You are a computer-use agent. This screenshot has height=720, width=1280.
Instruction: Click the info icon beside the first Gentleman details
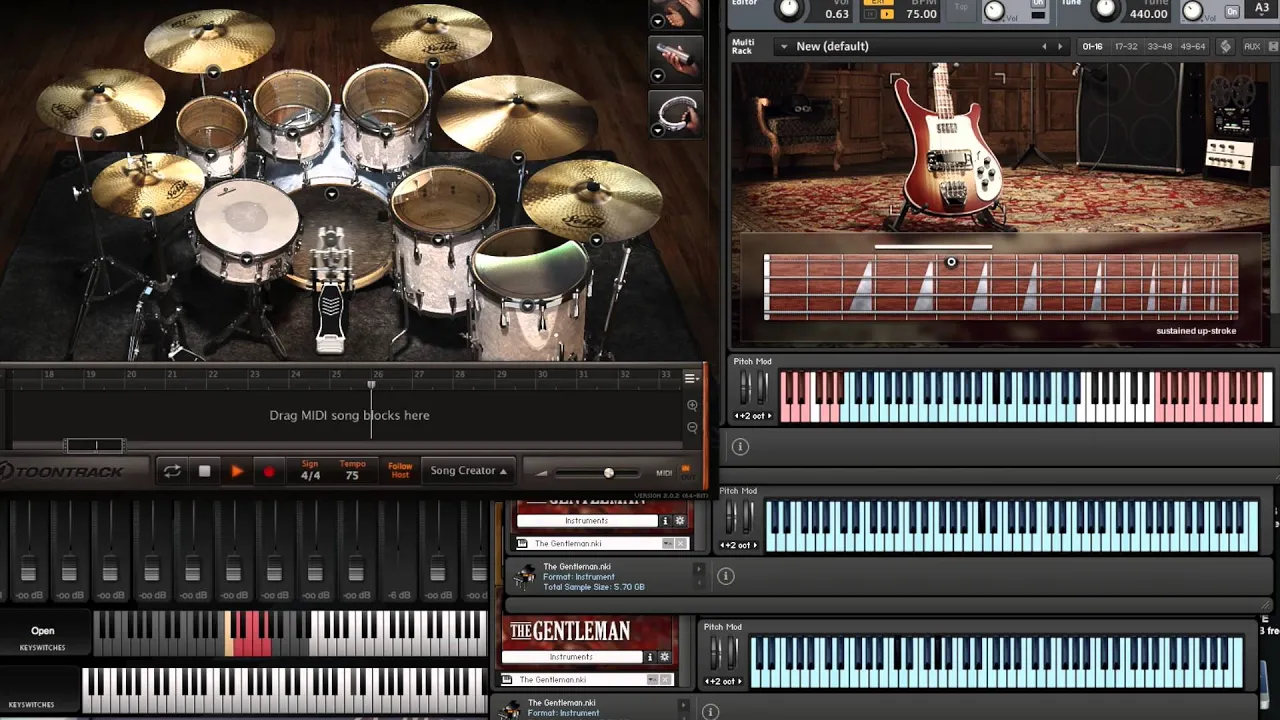coord(726,576)
